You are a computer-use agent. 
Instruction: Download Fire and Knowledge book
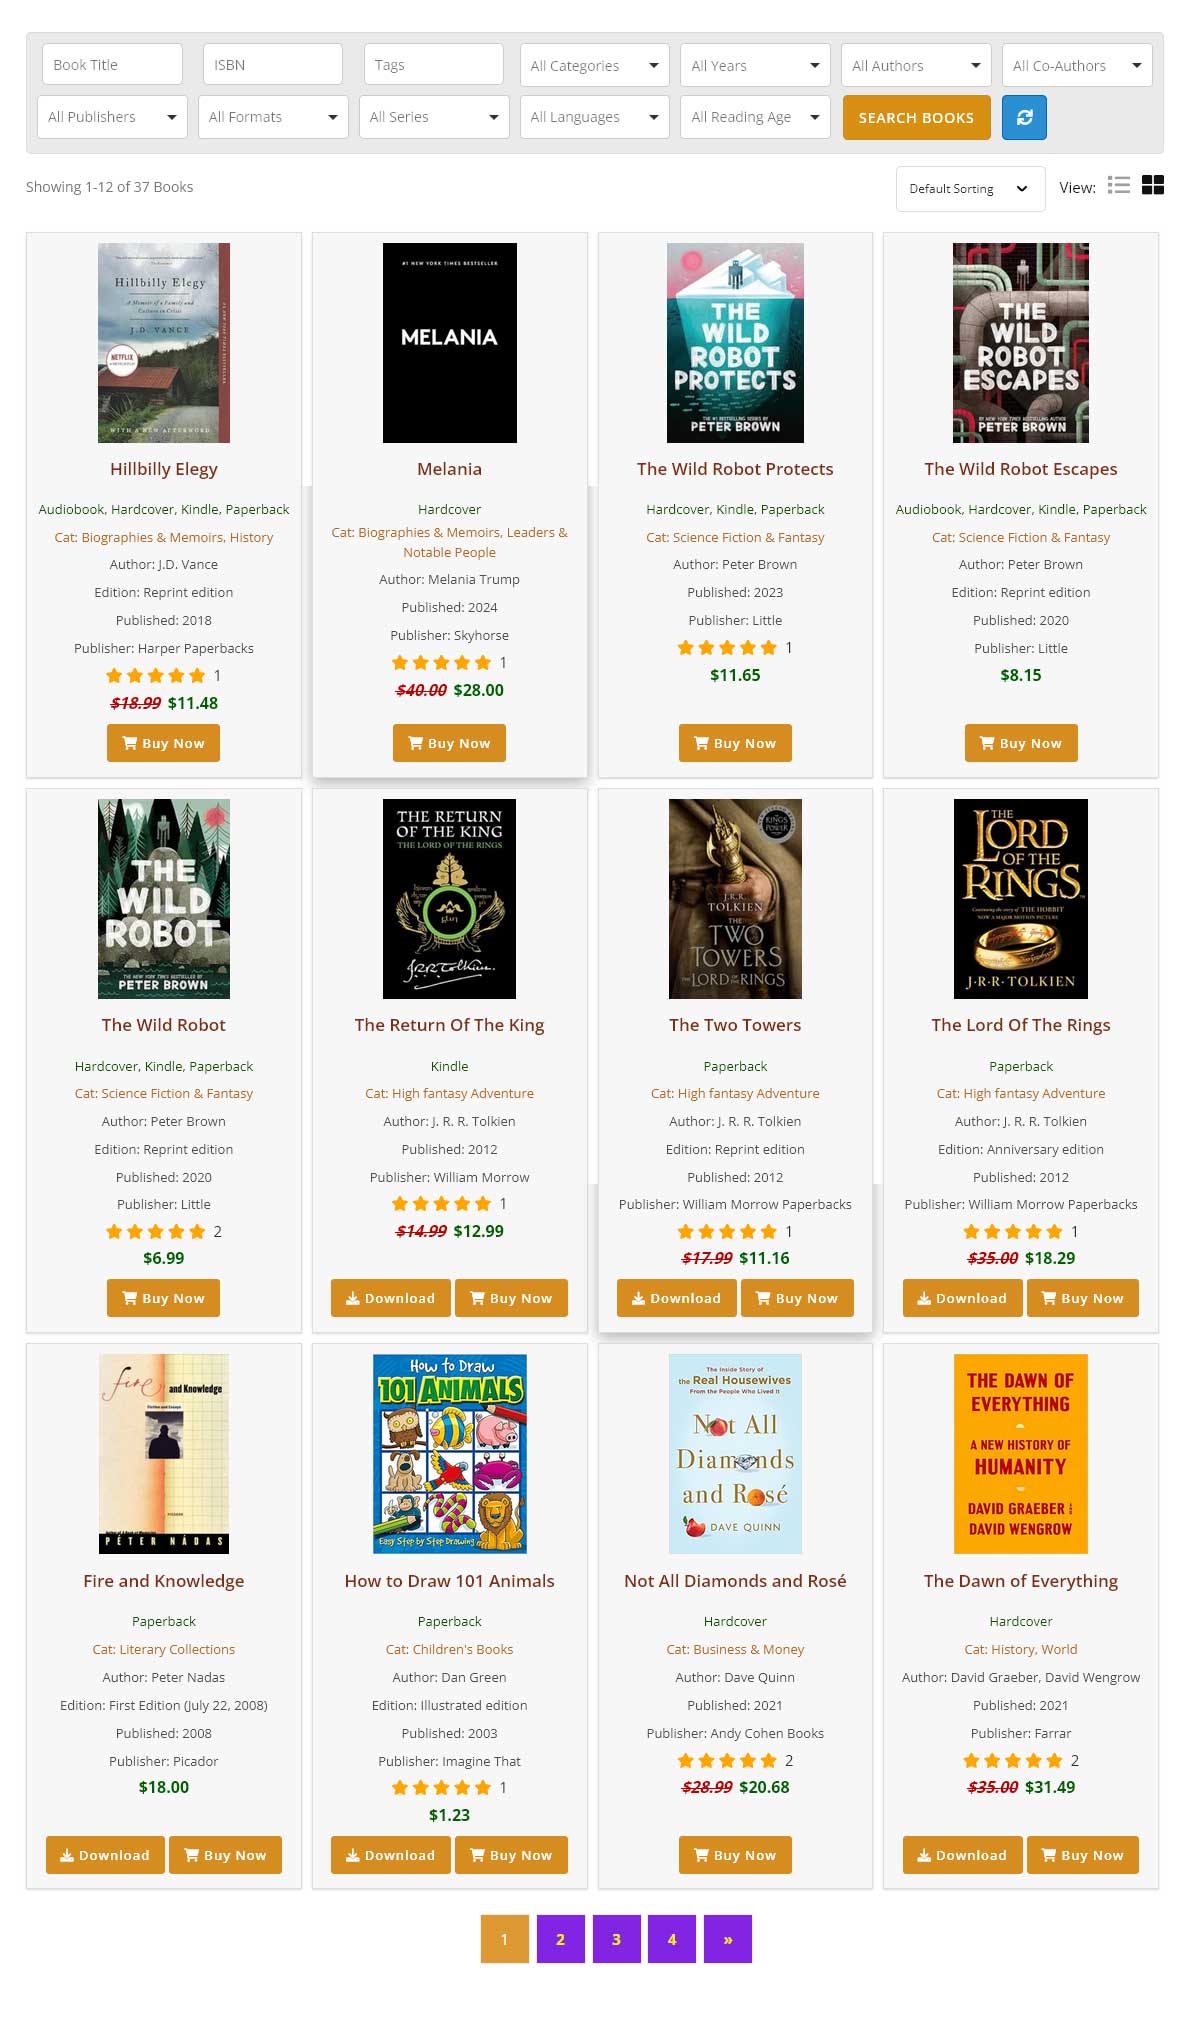[x=105, y=1855]
